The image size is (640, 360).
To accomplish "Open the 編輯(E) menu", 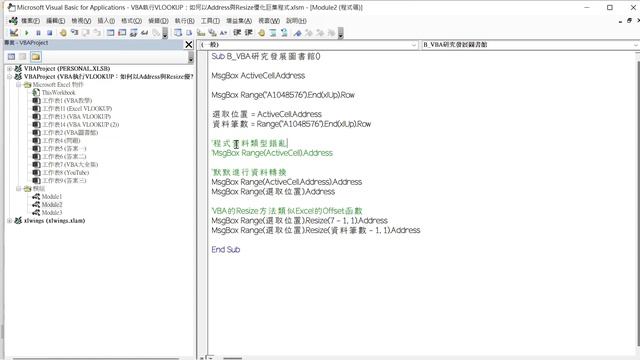I will coord(56,21).
